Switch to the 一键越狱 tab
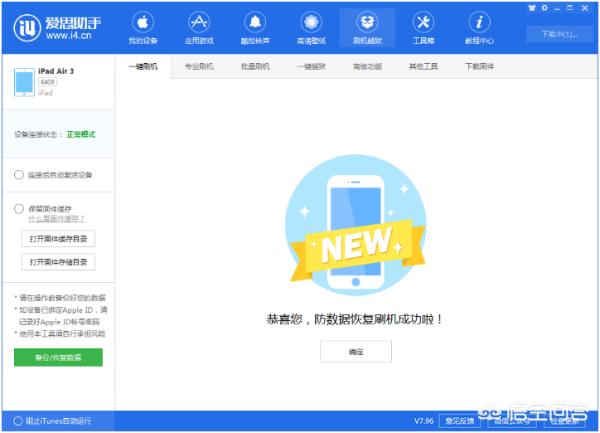The image size is (600, 433). (312, 67)
